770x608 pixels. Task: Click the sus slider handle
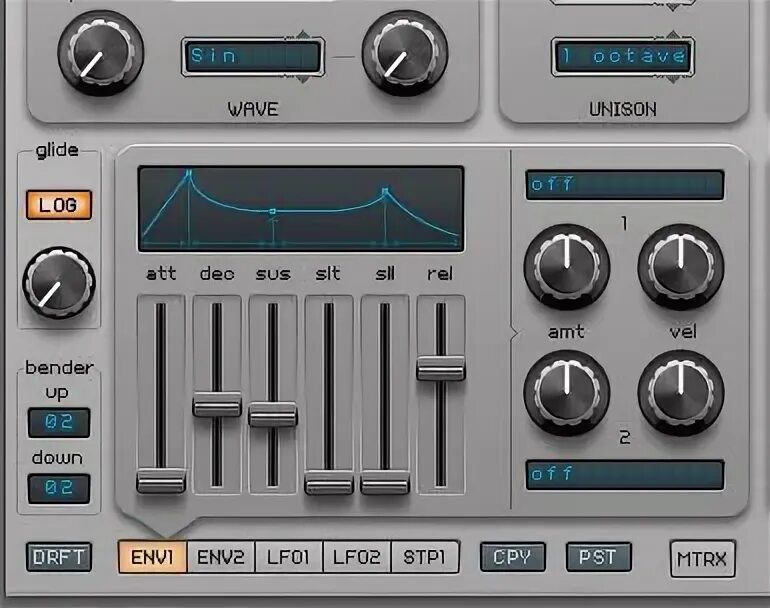(273, 414)
